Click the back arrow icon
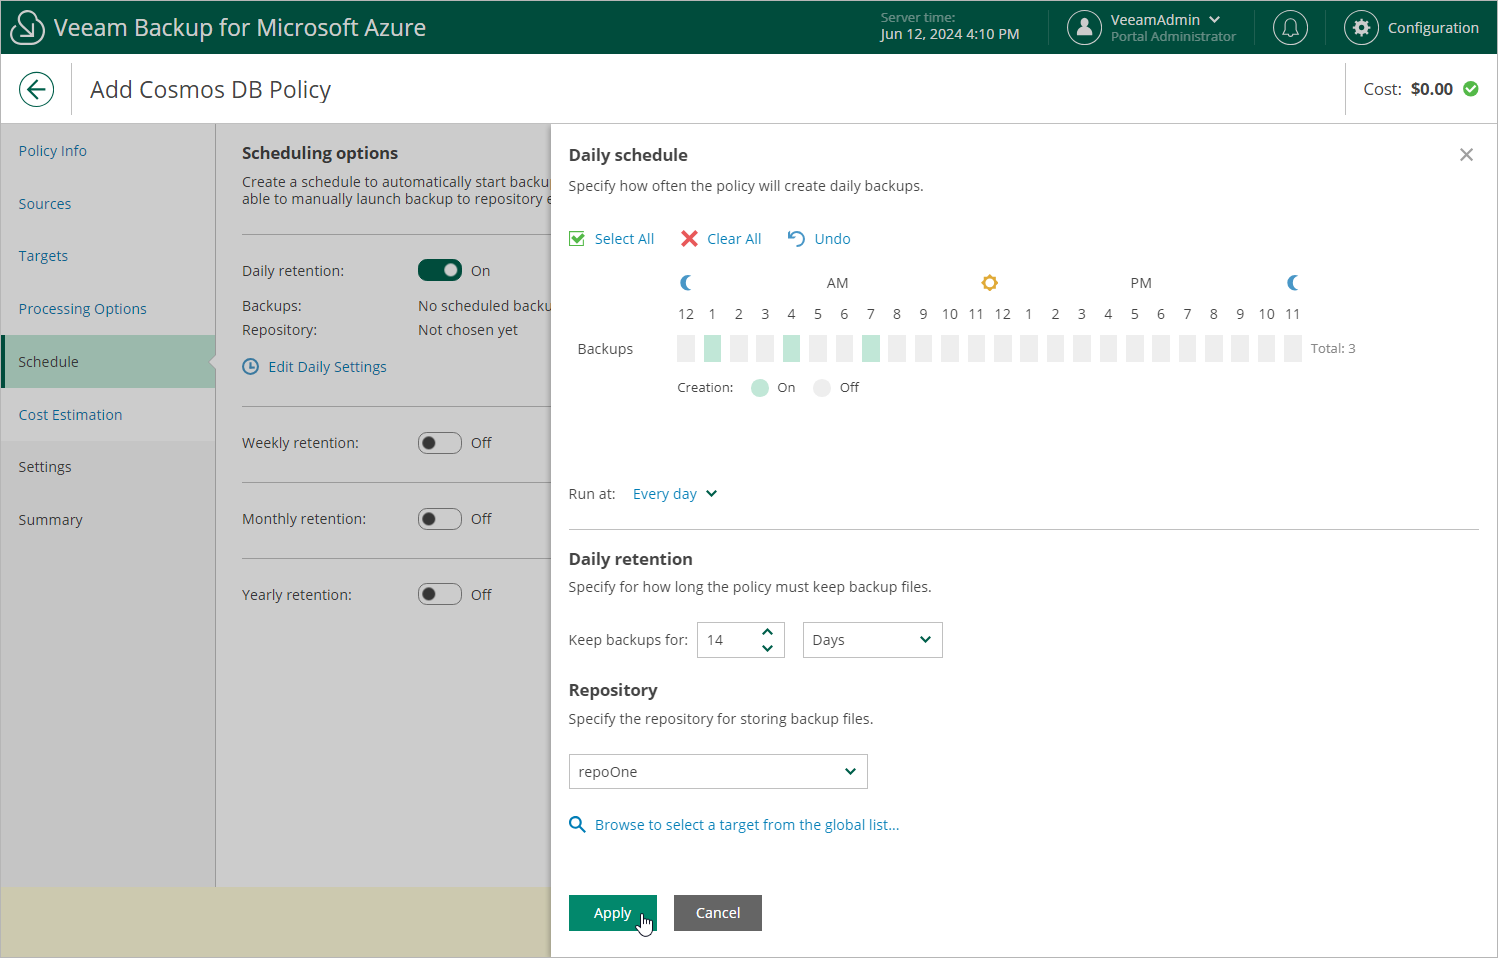 36,89
